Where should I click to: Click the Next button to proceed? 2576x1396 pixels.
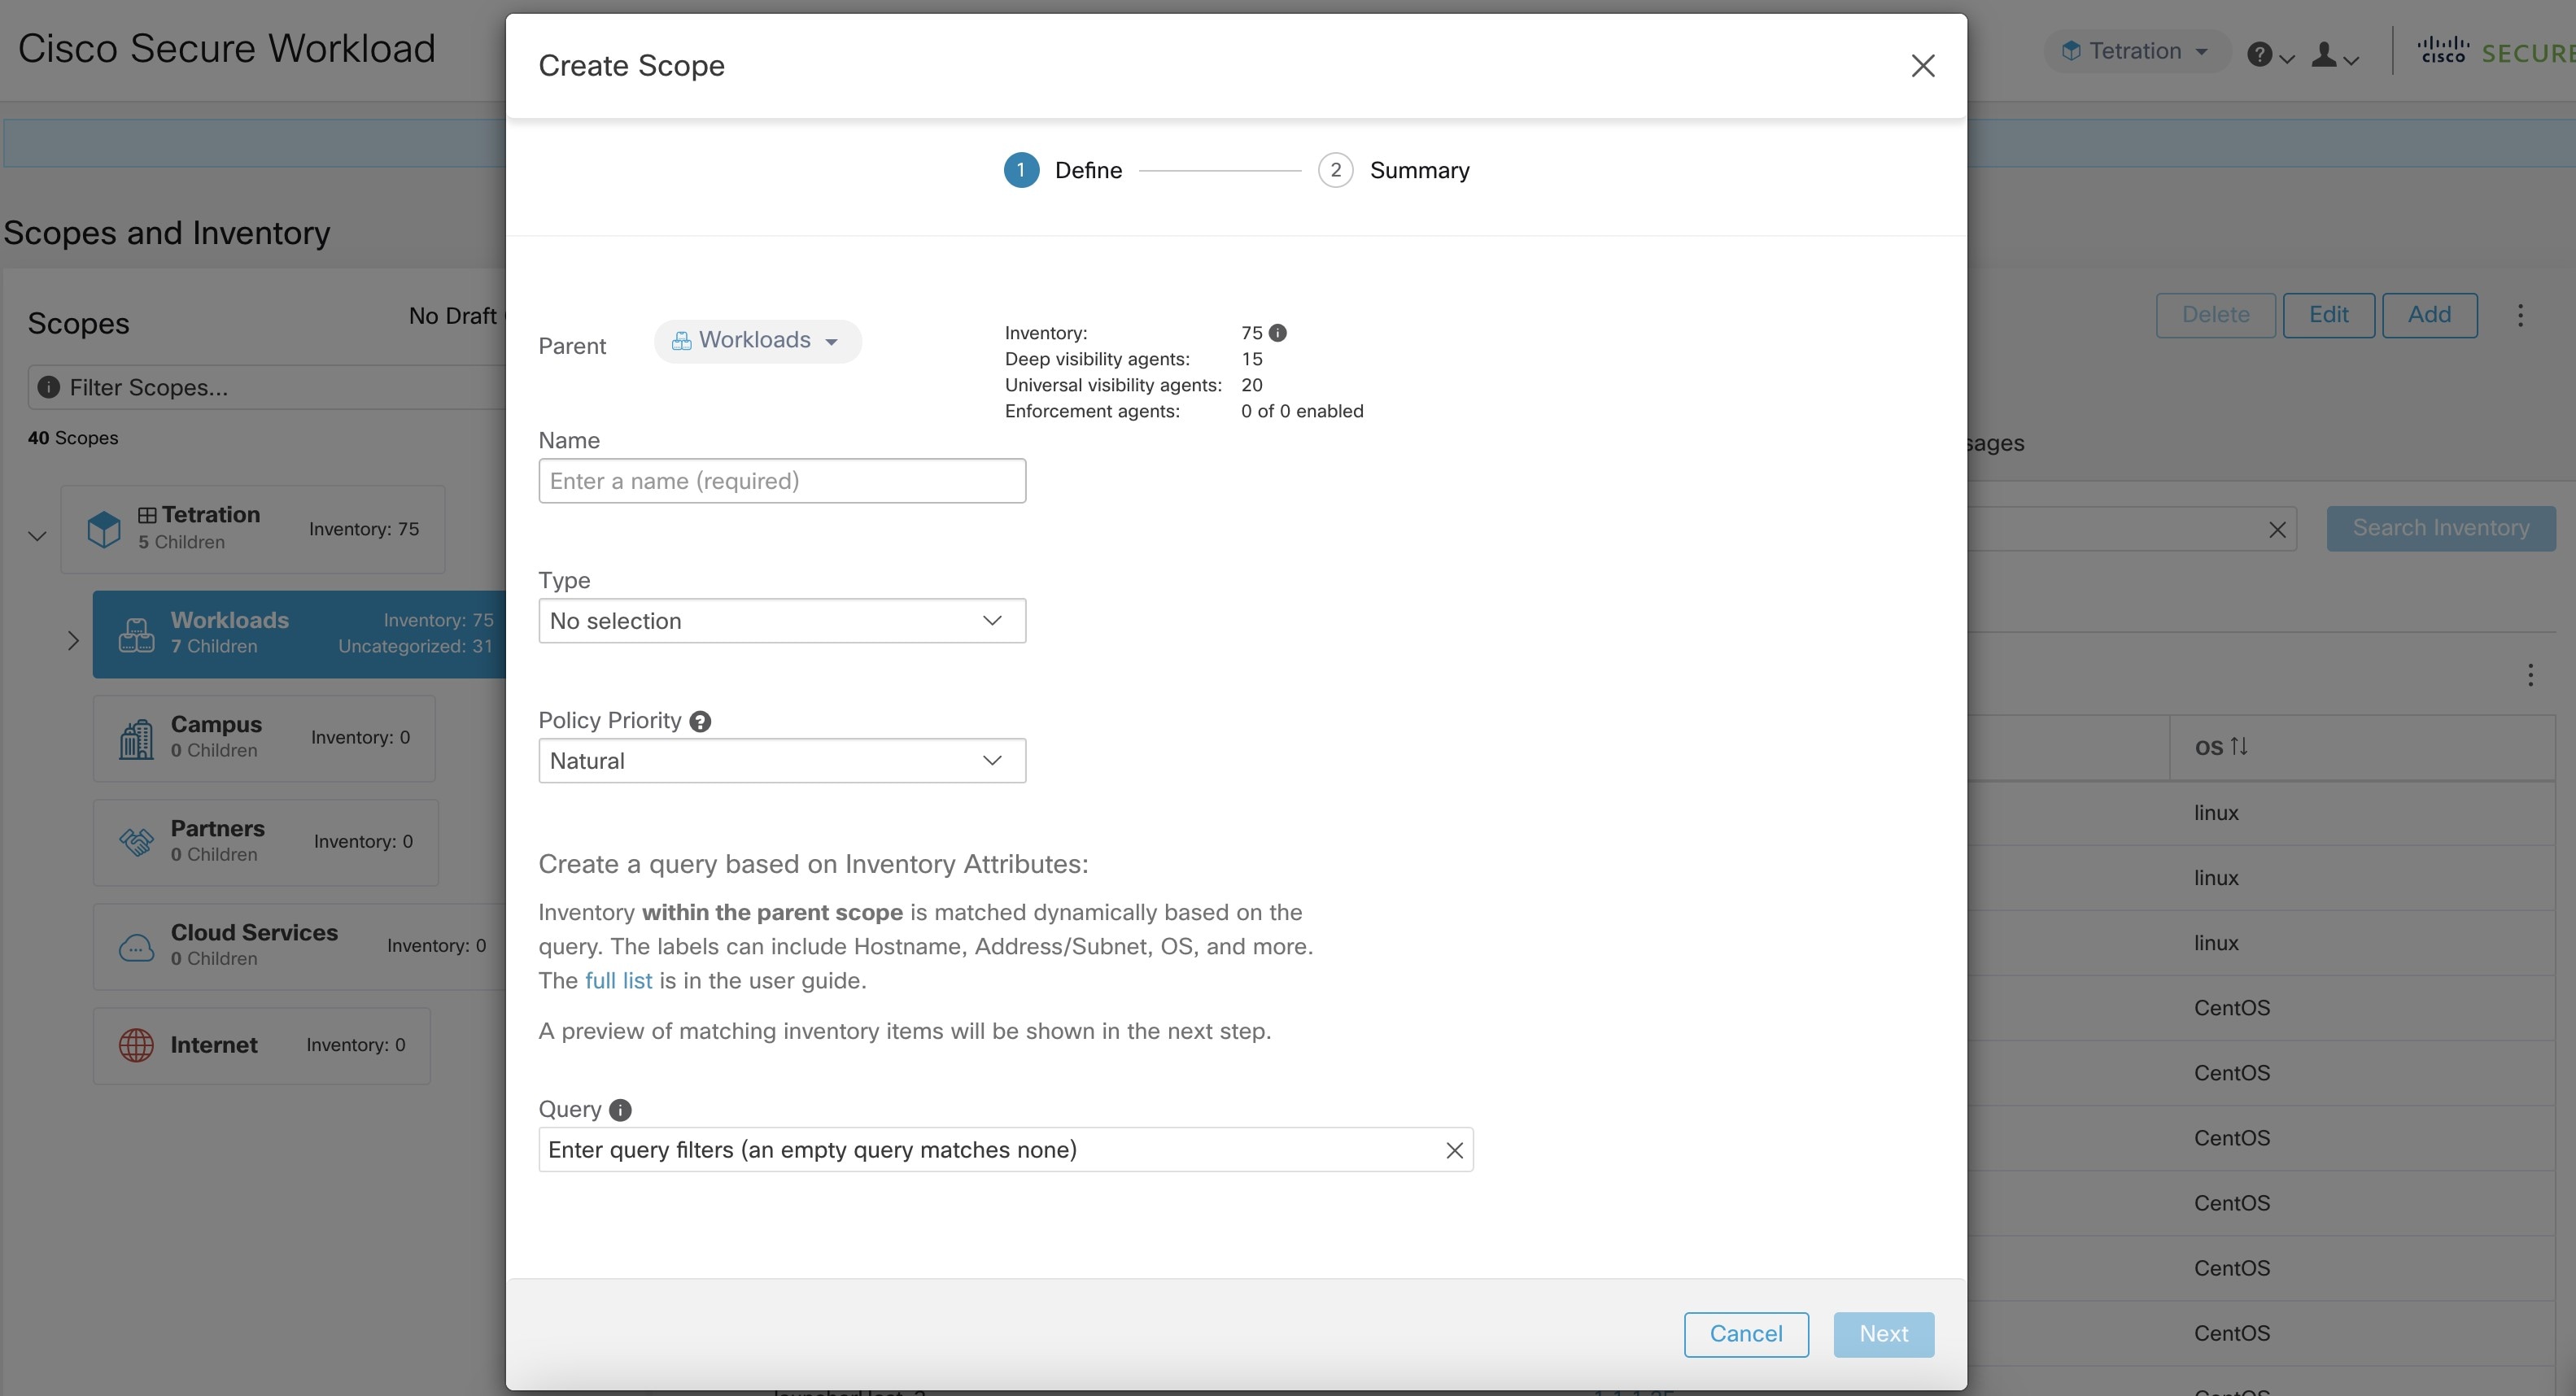pos(1884,1333)
